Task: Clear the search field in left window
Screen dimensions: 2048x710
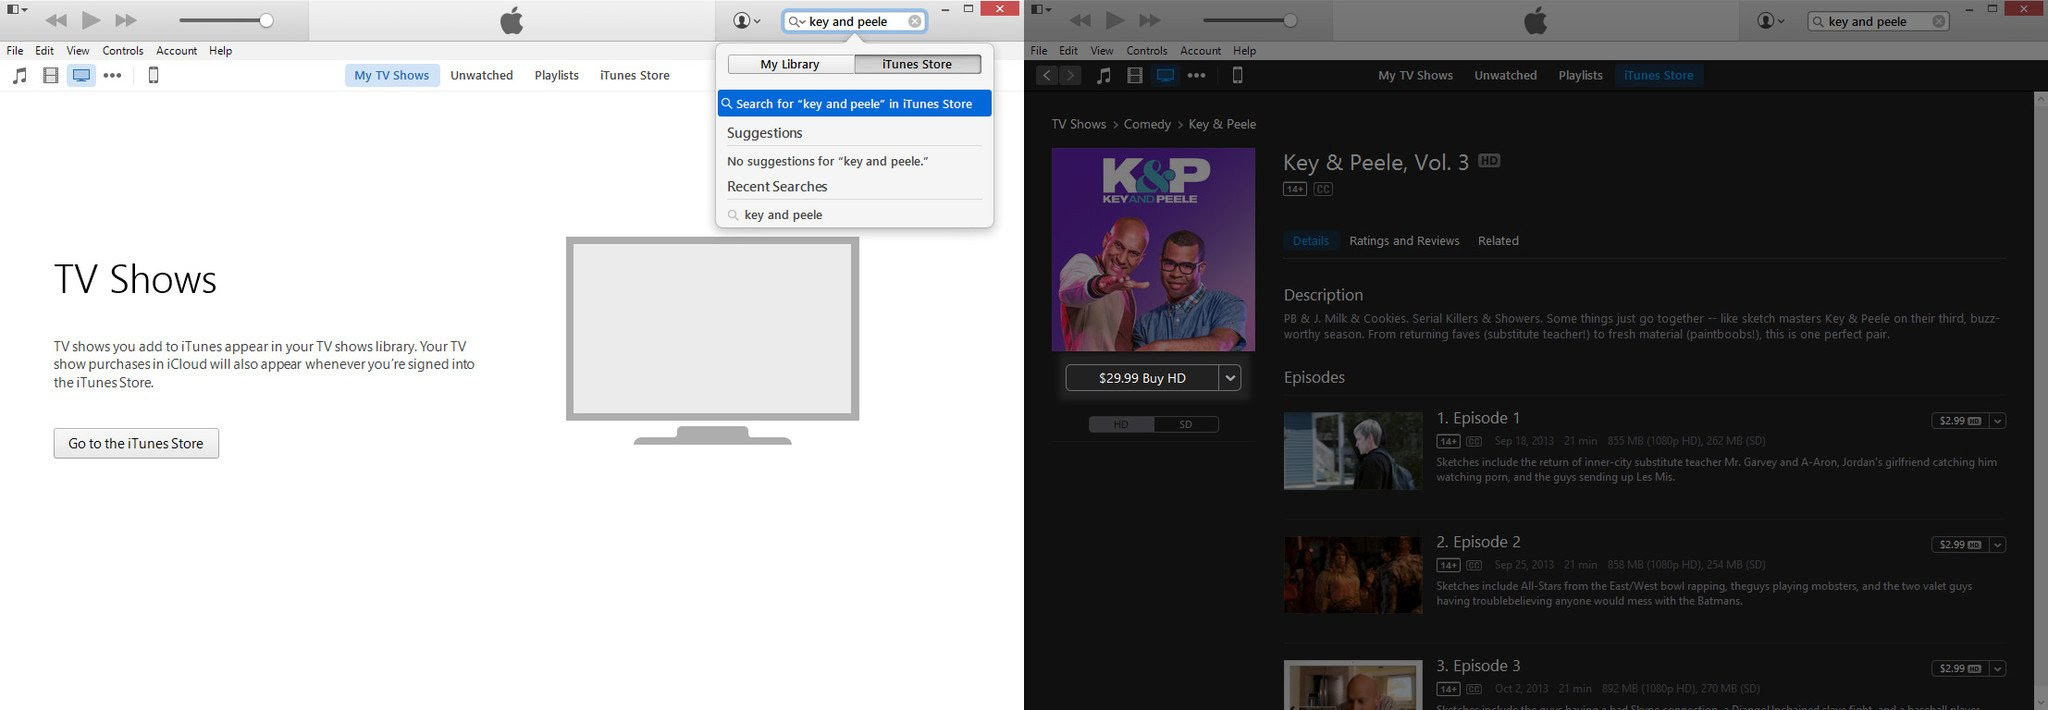Action: [914, 21]
